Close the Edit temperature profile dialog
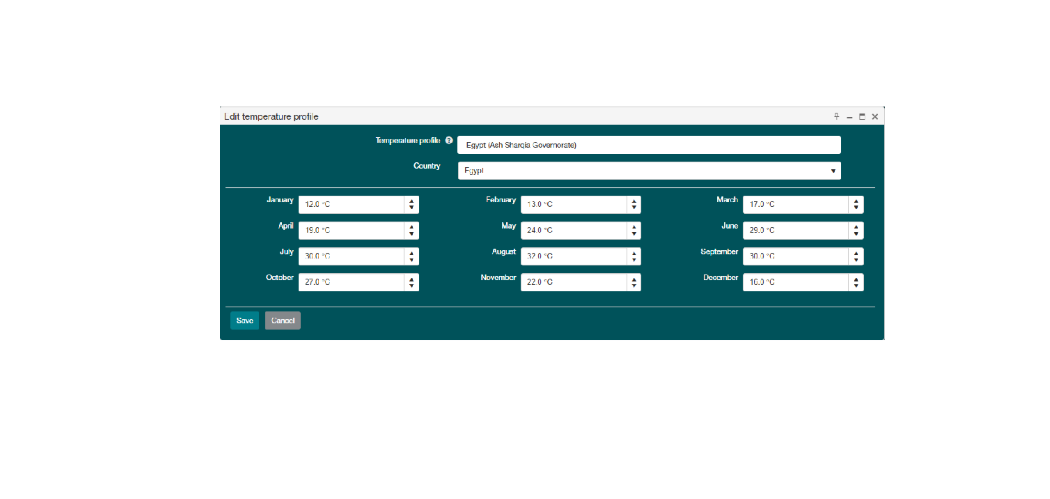This screenshot has height=499, width=1050. click(875, 117)
